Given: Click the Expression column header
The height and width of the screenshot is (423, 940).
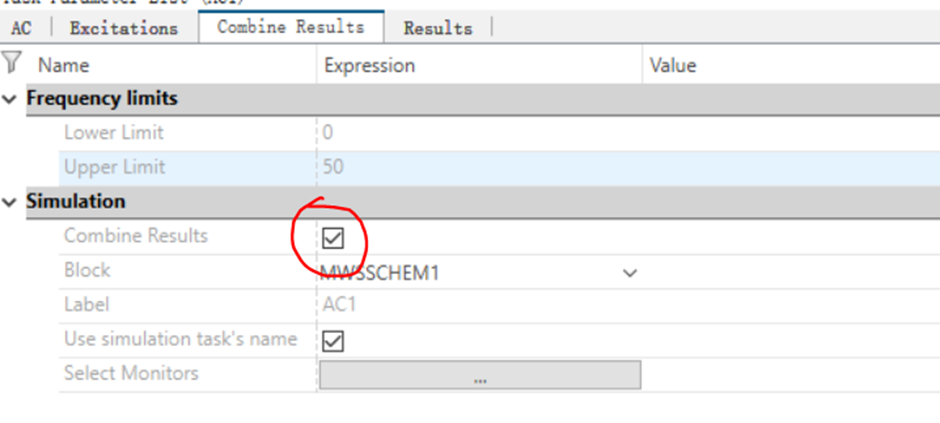Looking at the screenshot, I should click(x=369, y=65).
